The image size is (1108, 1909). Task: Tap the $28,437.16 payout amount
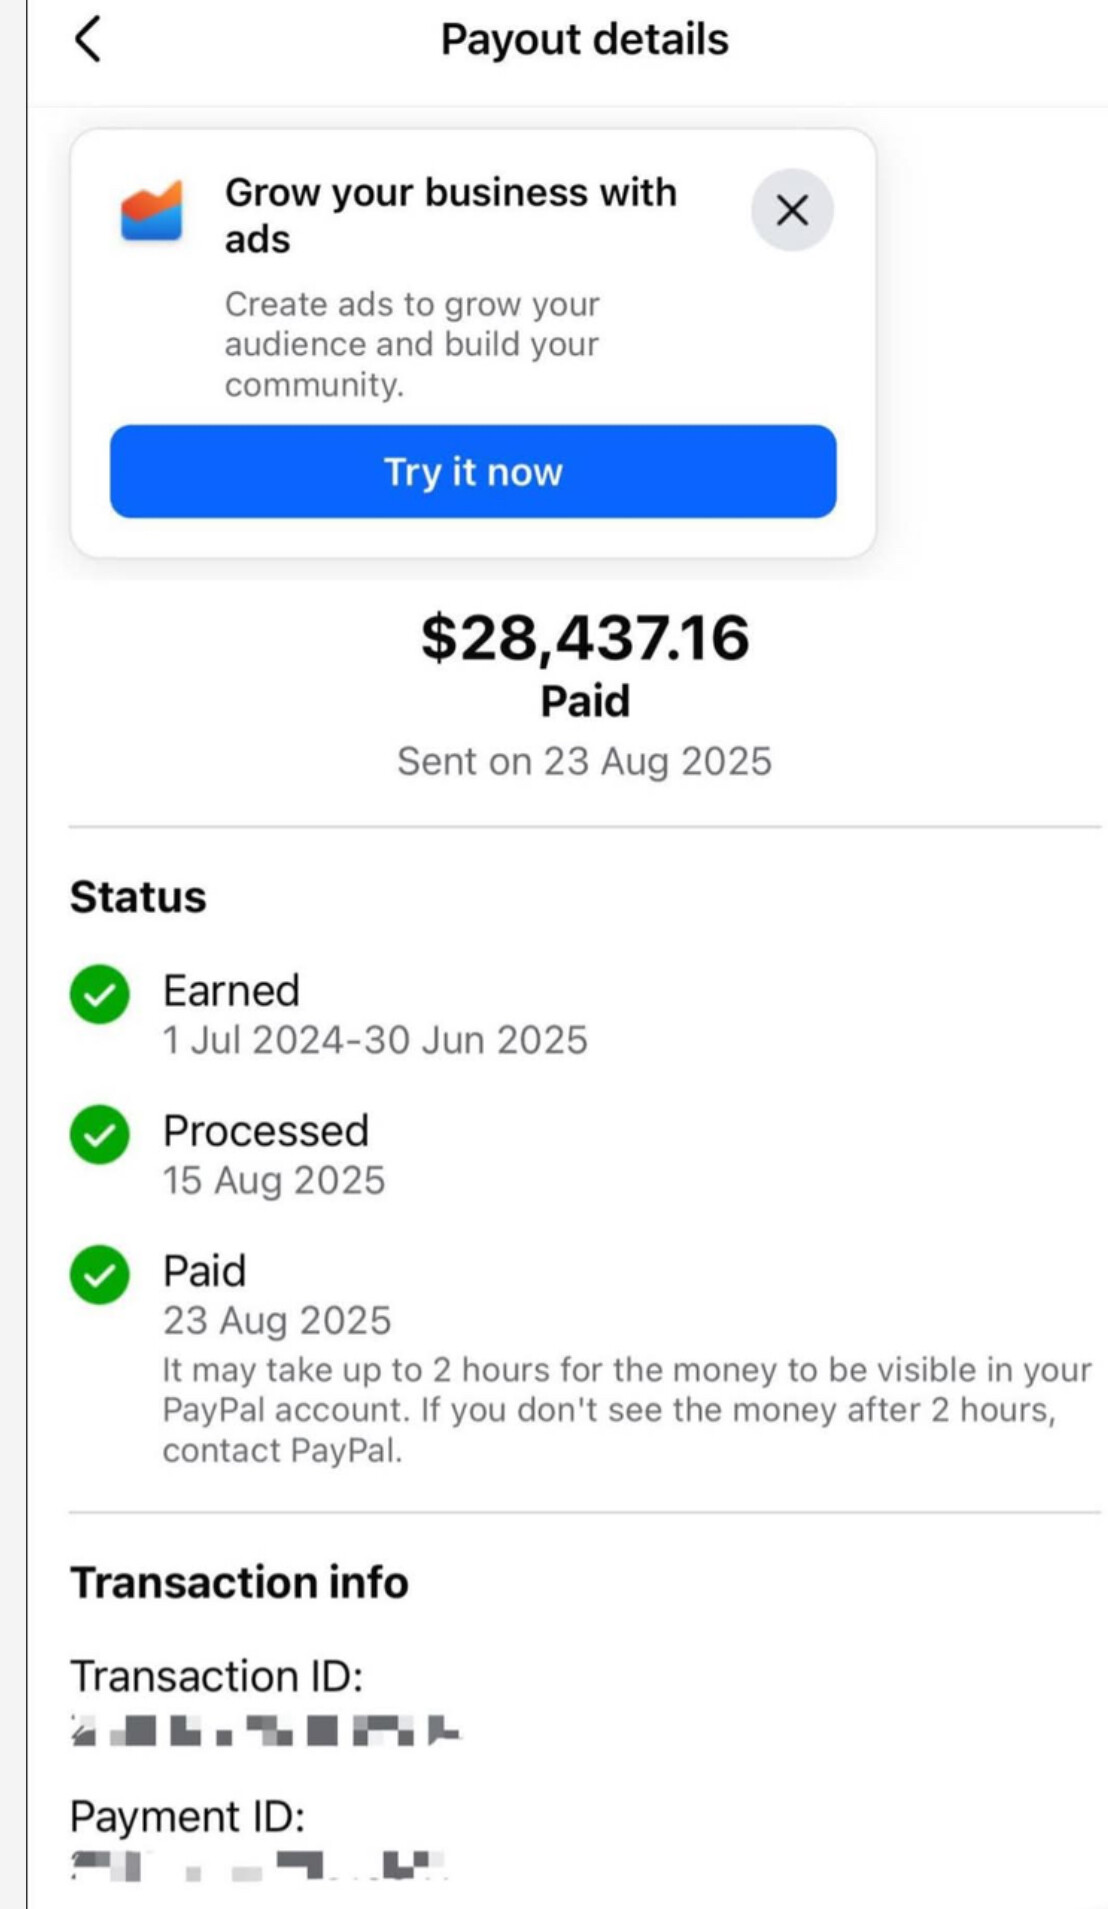click(x=585, y=638)
